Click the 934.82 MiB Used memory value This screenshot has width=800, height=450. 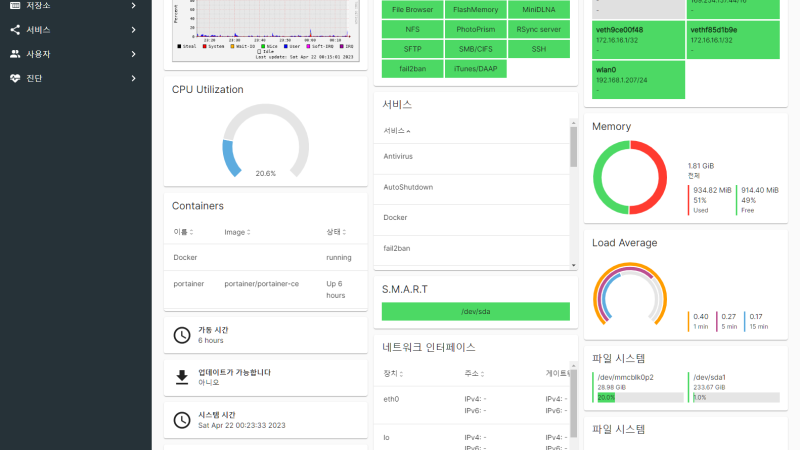[712, 190]
